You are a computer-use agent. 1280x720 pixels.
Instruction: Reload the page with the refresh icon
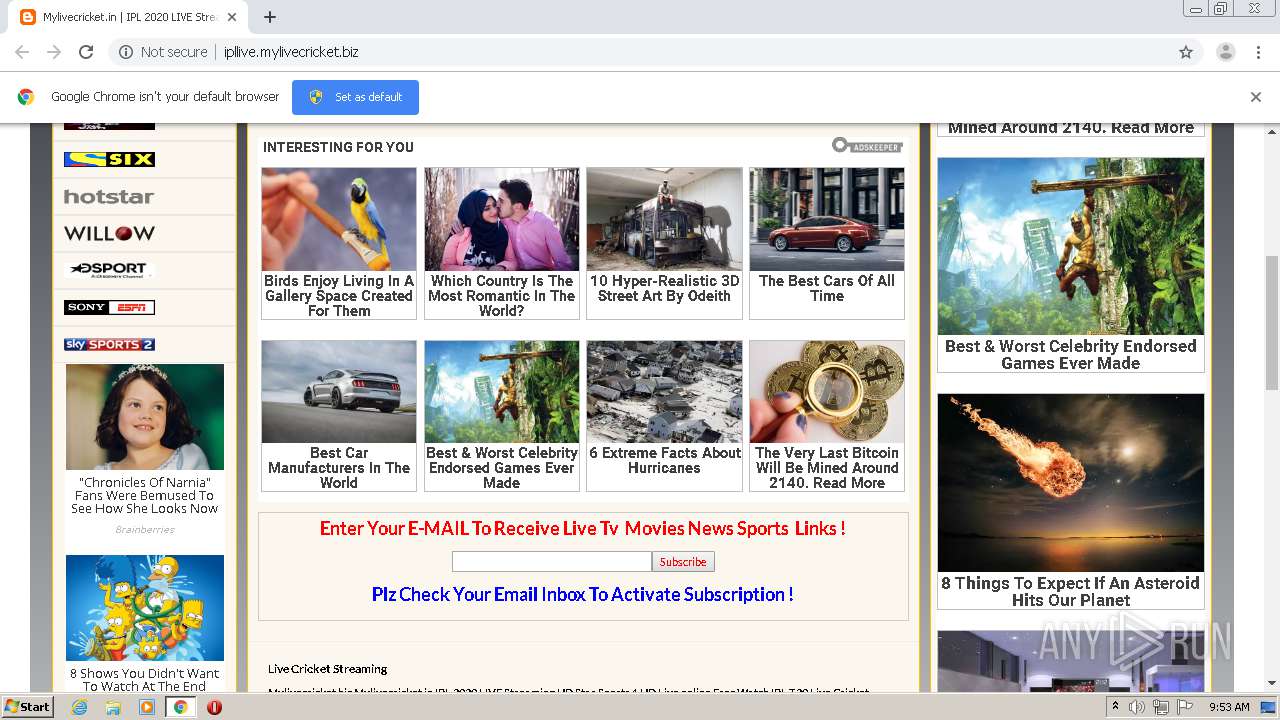point(86,52)
